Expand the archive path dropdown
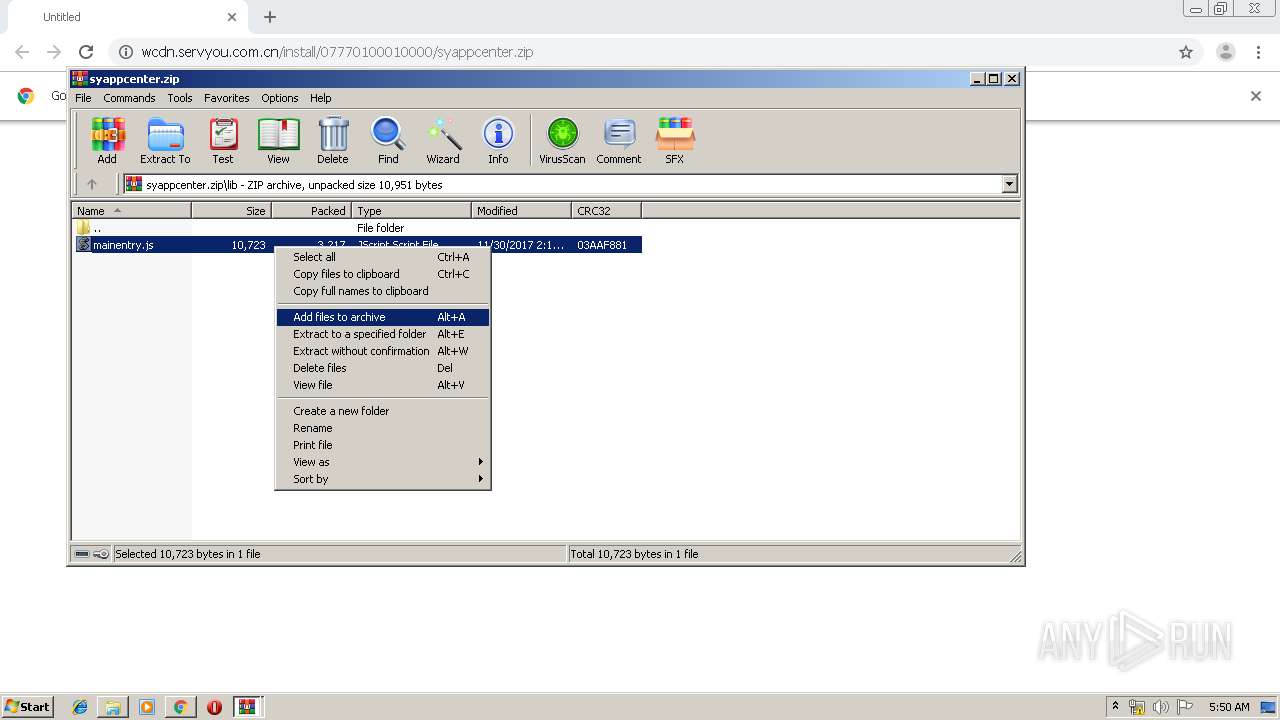The image size is (1280, 720). pyautogui.click(x=1009, y=184)
